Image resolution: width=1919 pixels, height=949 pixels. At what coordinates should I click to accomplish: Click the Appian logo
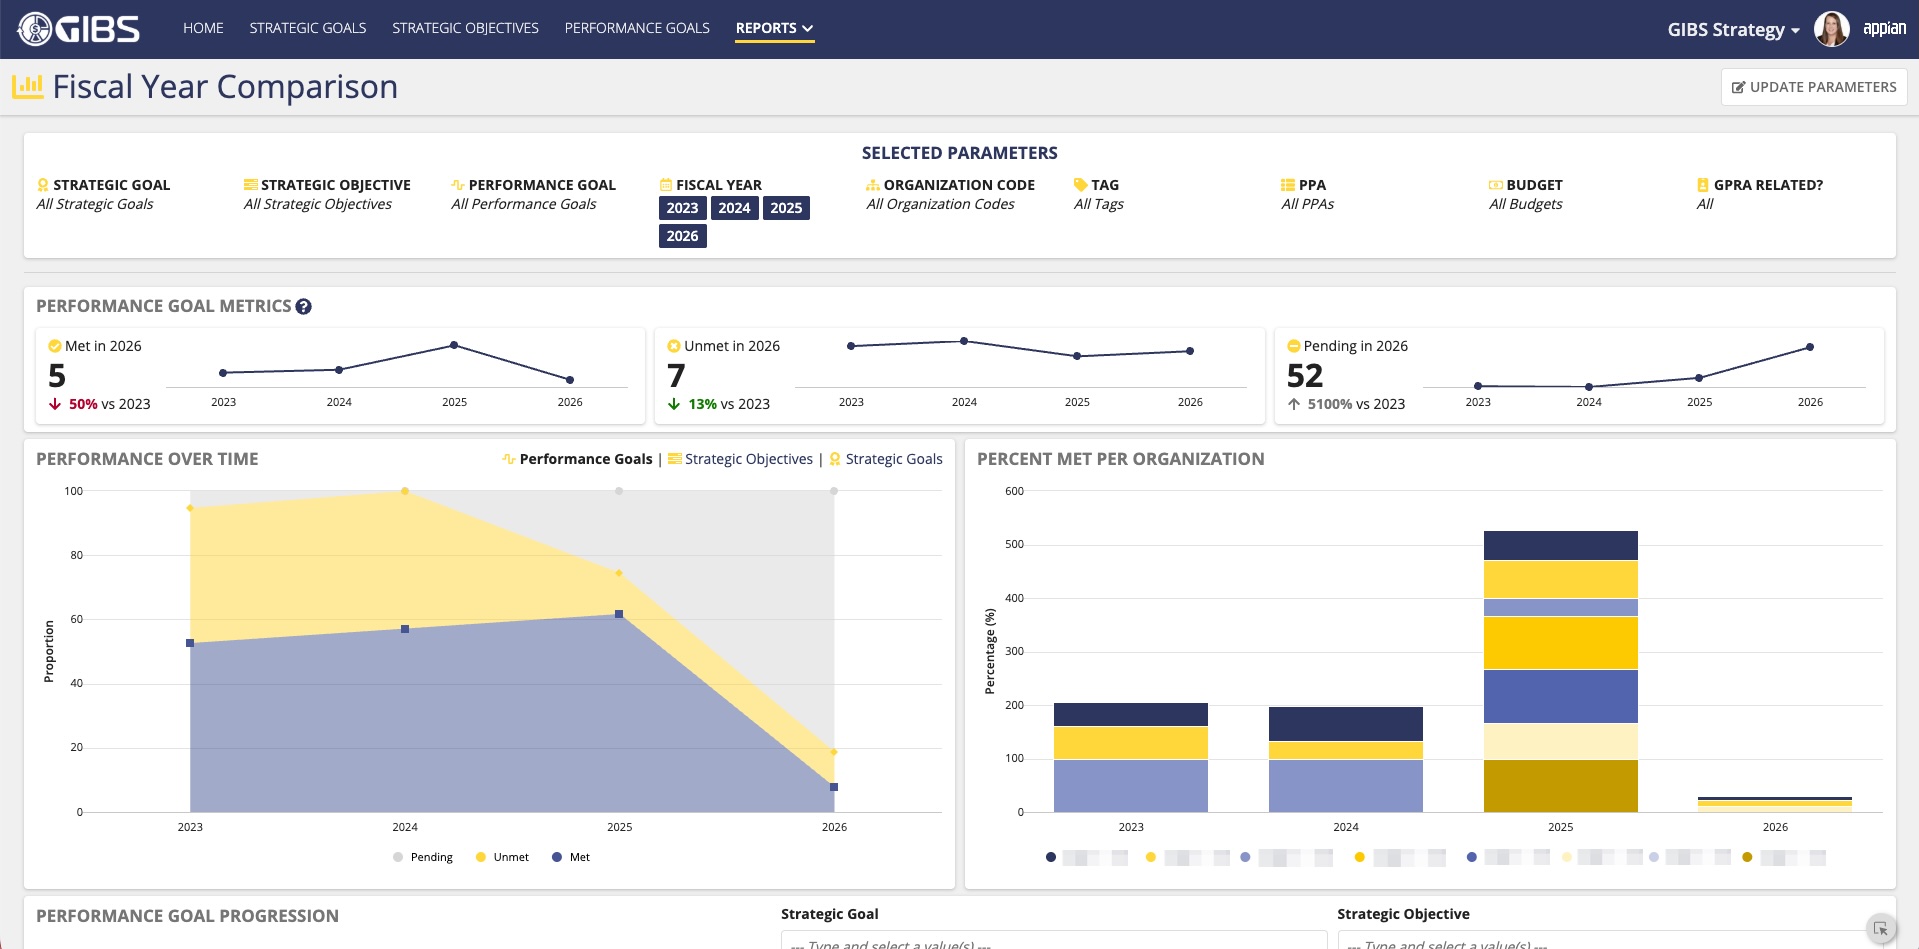1884,28
